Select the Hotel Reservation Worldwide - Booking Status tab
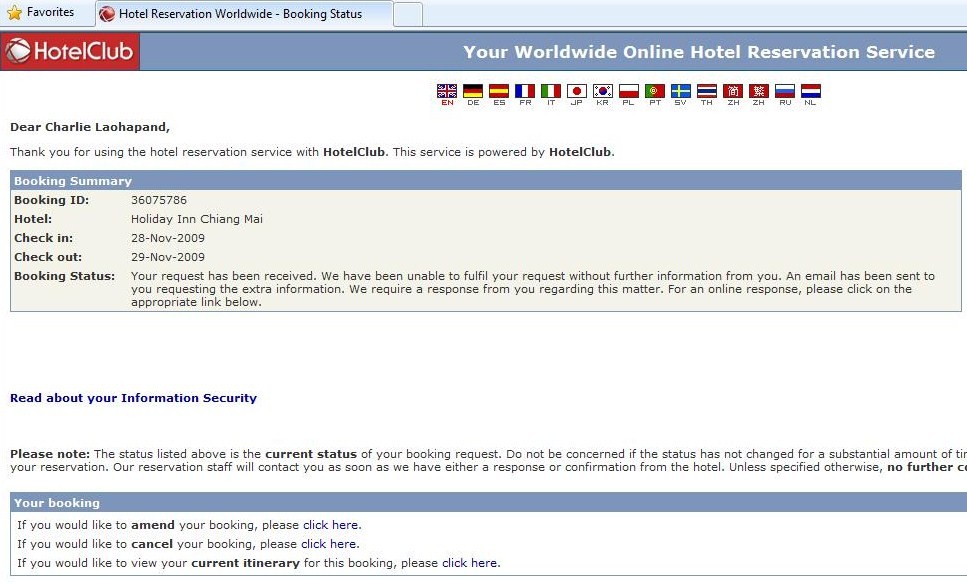The image size is (967, 583). 244,14
